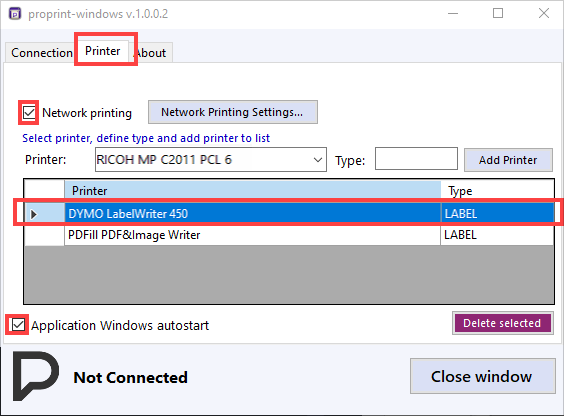Open the Printer dropdown showing RICOH MP C2011
Viewport: 564px width, 416px height.
point(211,159)
